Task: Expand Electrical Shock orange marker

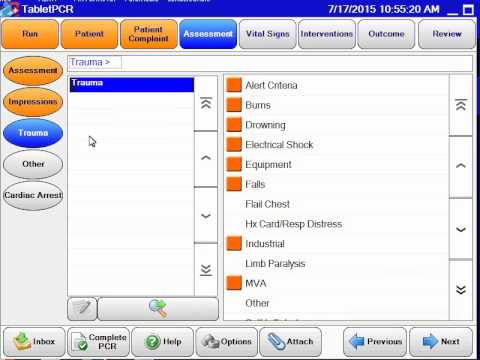Action: pyautogui.click(x=234, y=145)
